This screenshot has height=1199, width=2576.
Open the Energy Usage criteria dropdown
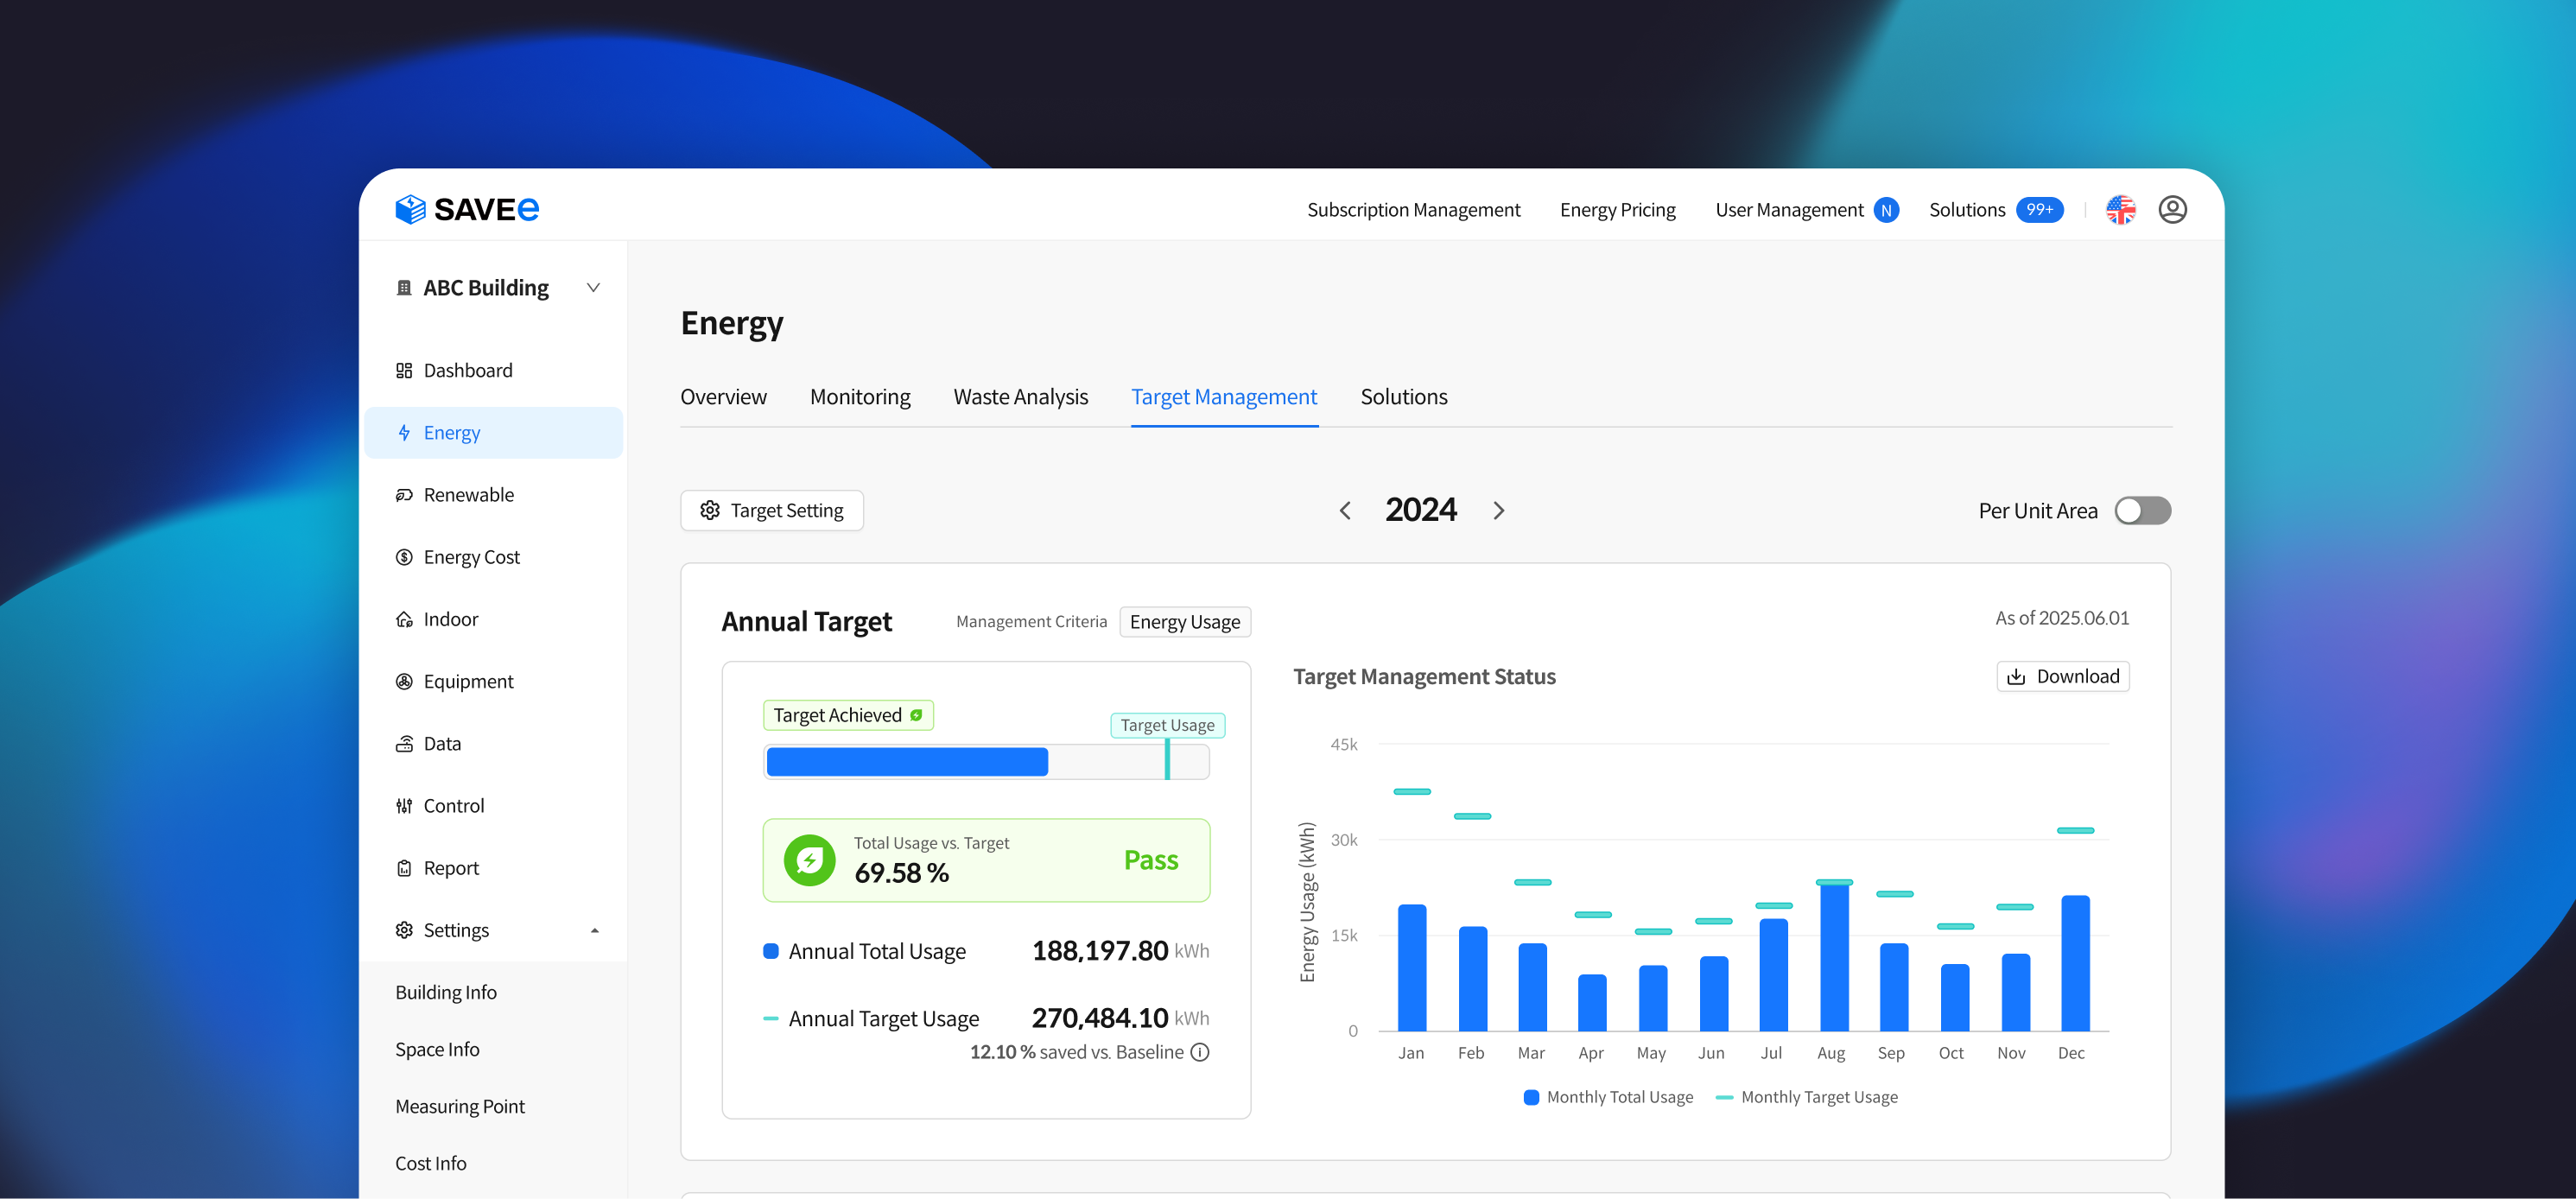click(1185, 622)
